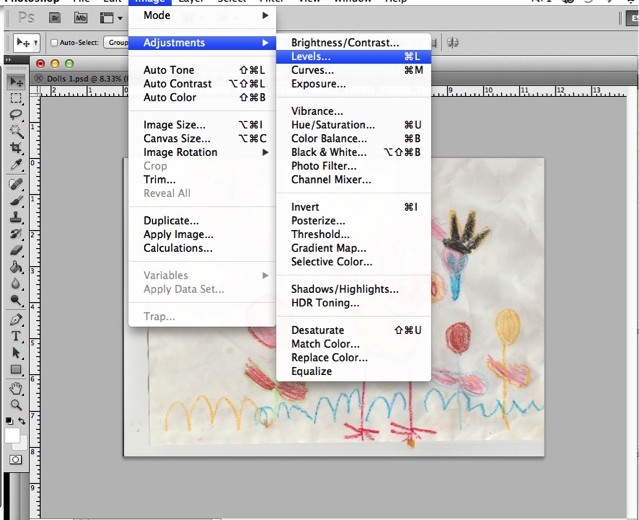Choose Color Balance adjustment

point(353,139)
